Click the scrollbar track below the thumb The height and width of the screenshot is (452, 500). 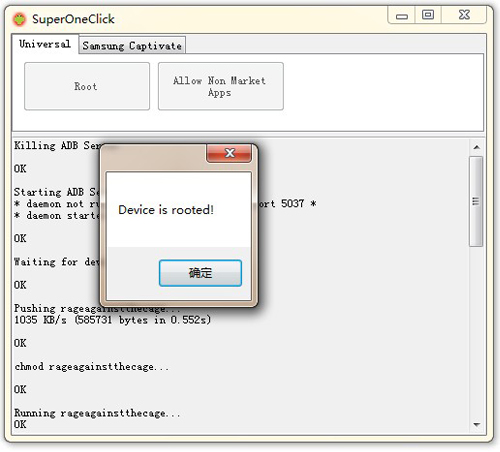coord(476,332)
